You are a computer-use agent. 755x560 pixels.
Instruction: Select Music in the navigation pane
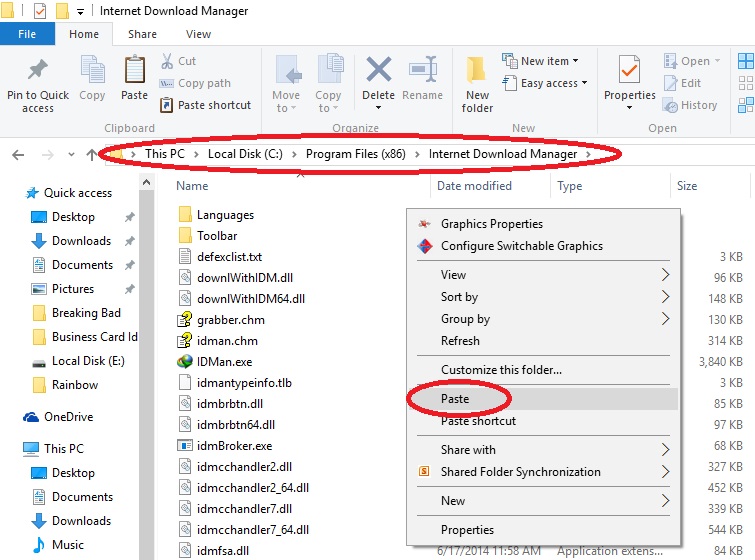[x=58, y=545]
